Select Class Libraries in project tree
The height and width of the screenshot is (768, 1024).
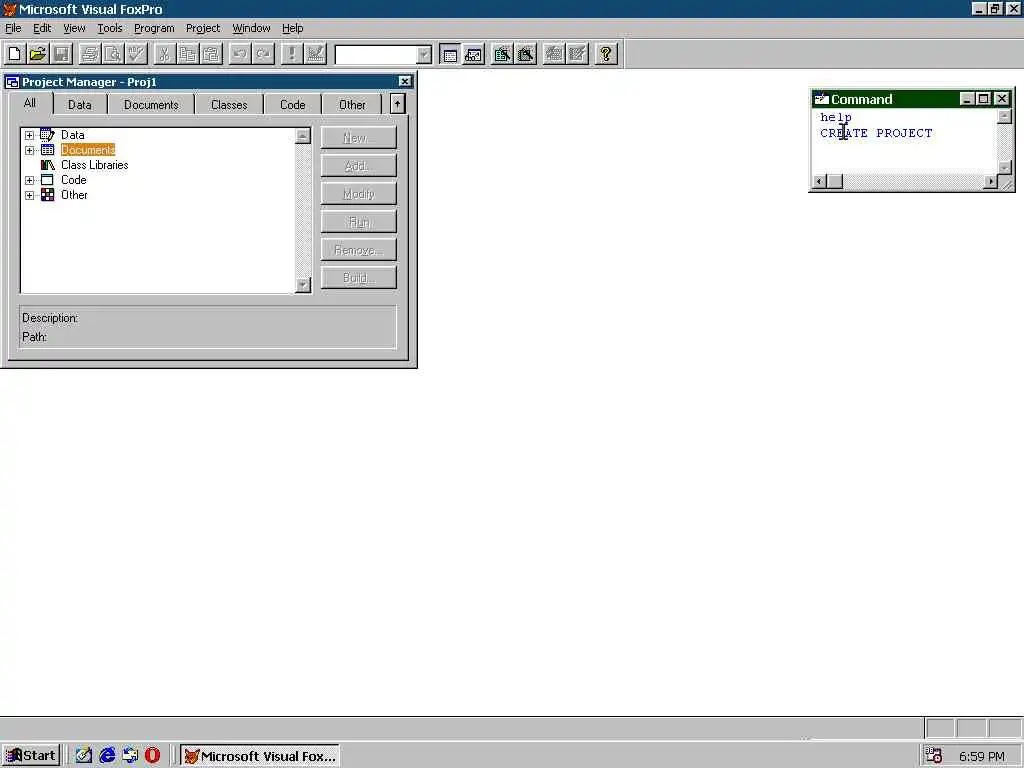pyautogui.click(x=95, y=165)
